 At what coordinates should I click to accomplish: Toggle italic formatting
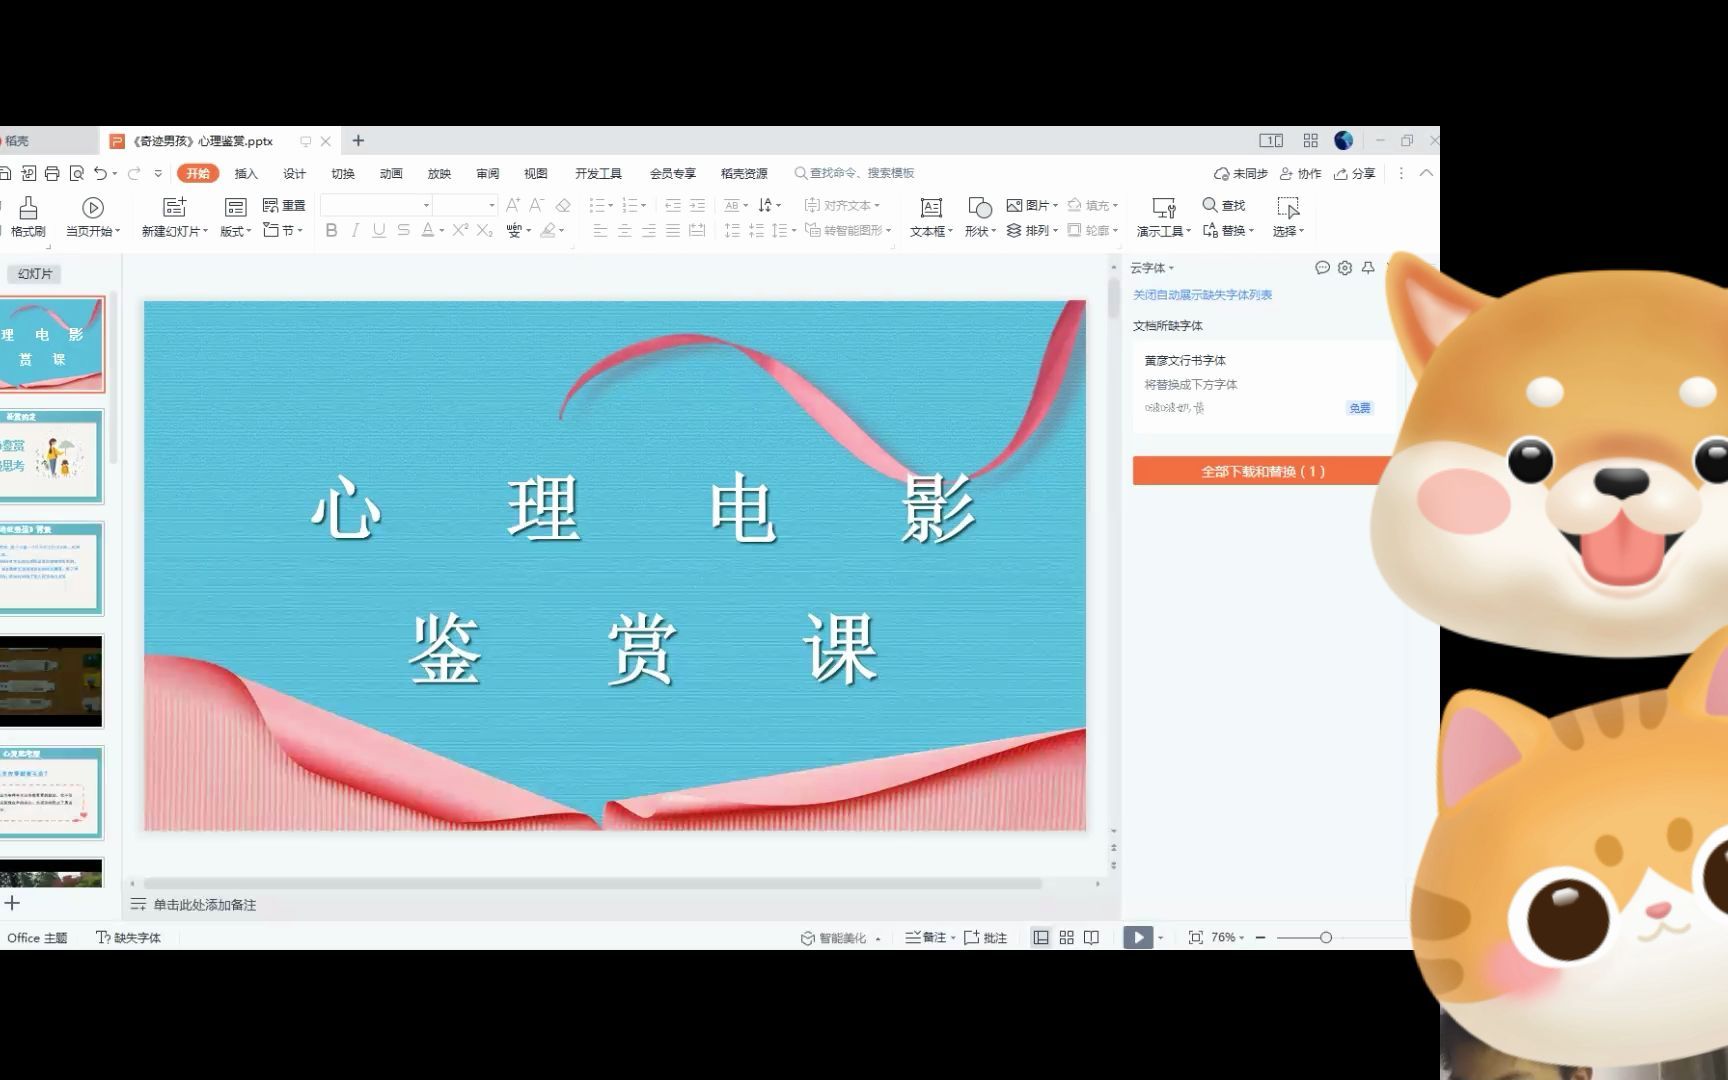pos(355,230)
